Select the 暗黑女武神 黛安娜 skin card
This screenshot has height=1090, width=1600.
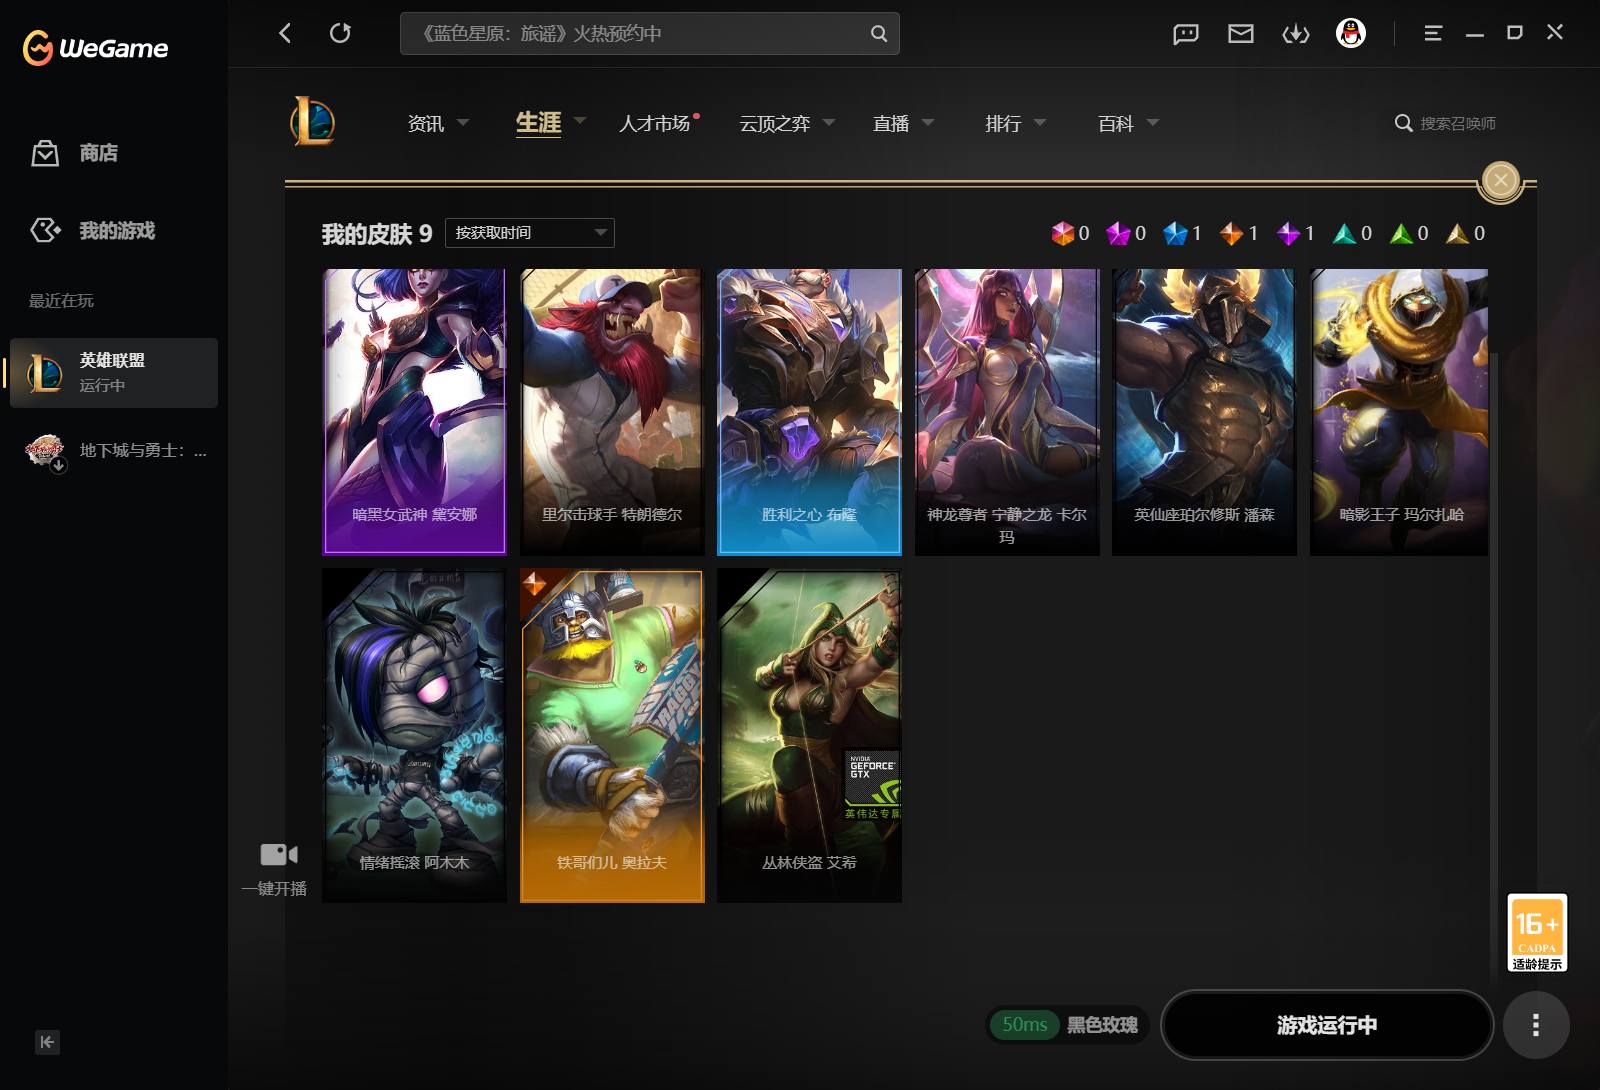[x=414, y=411]
